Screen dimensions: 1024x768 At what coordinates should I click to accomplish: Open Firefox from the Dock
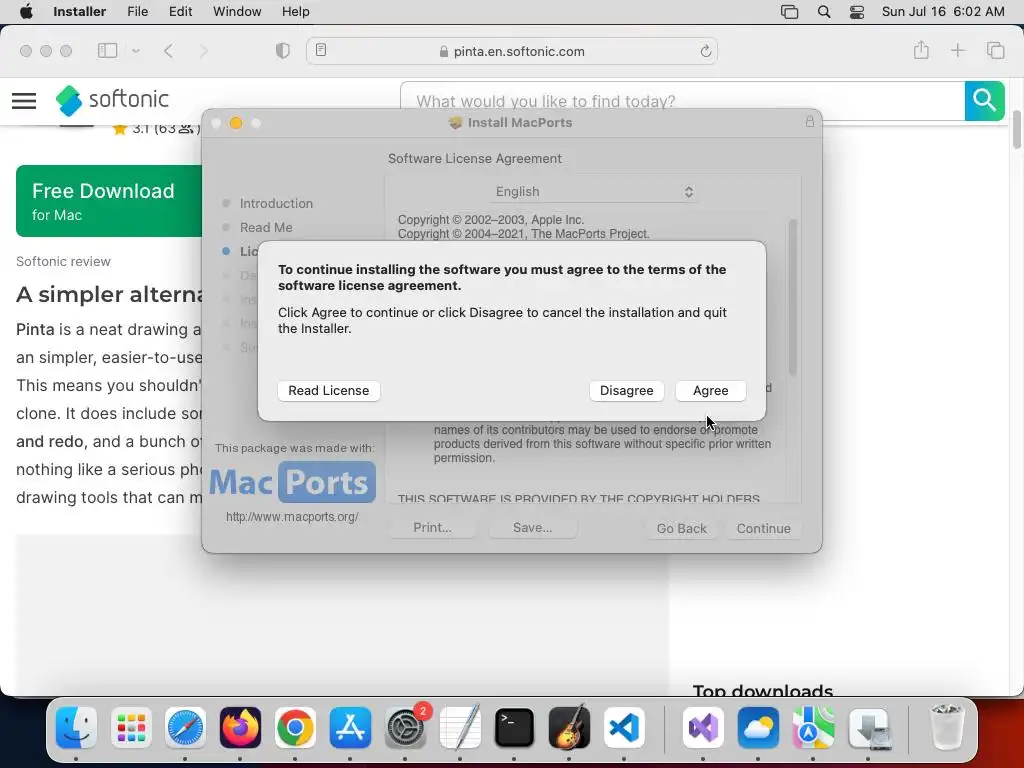point(240,727)
